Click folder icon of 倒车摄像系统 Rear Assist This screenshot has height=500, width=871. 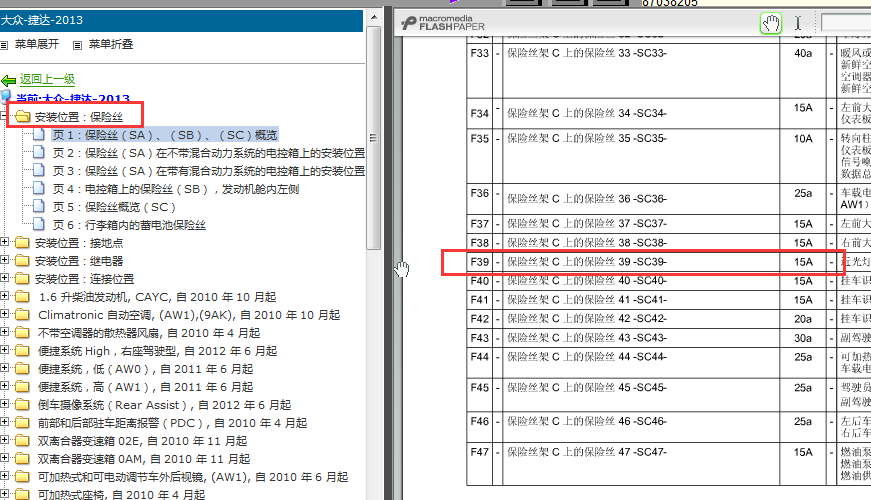coord(22,404)
